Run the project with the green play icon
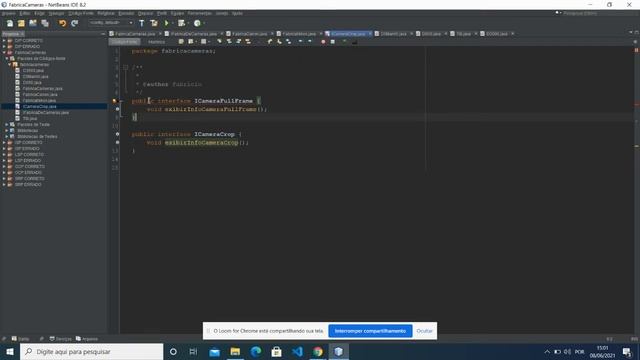 coord(167,23)
